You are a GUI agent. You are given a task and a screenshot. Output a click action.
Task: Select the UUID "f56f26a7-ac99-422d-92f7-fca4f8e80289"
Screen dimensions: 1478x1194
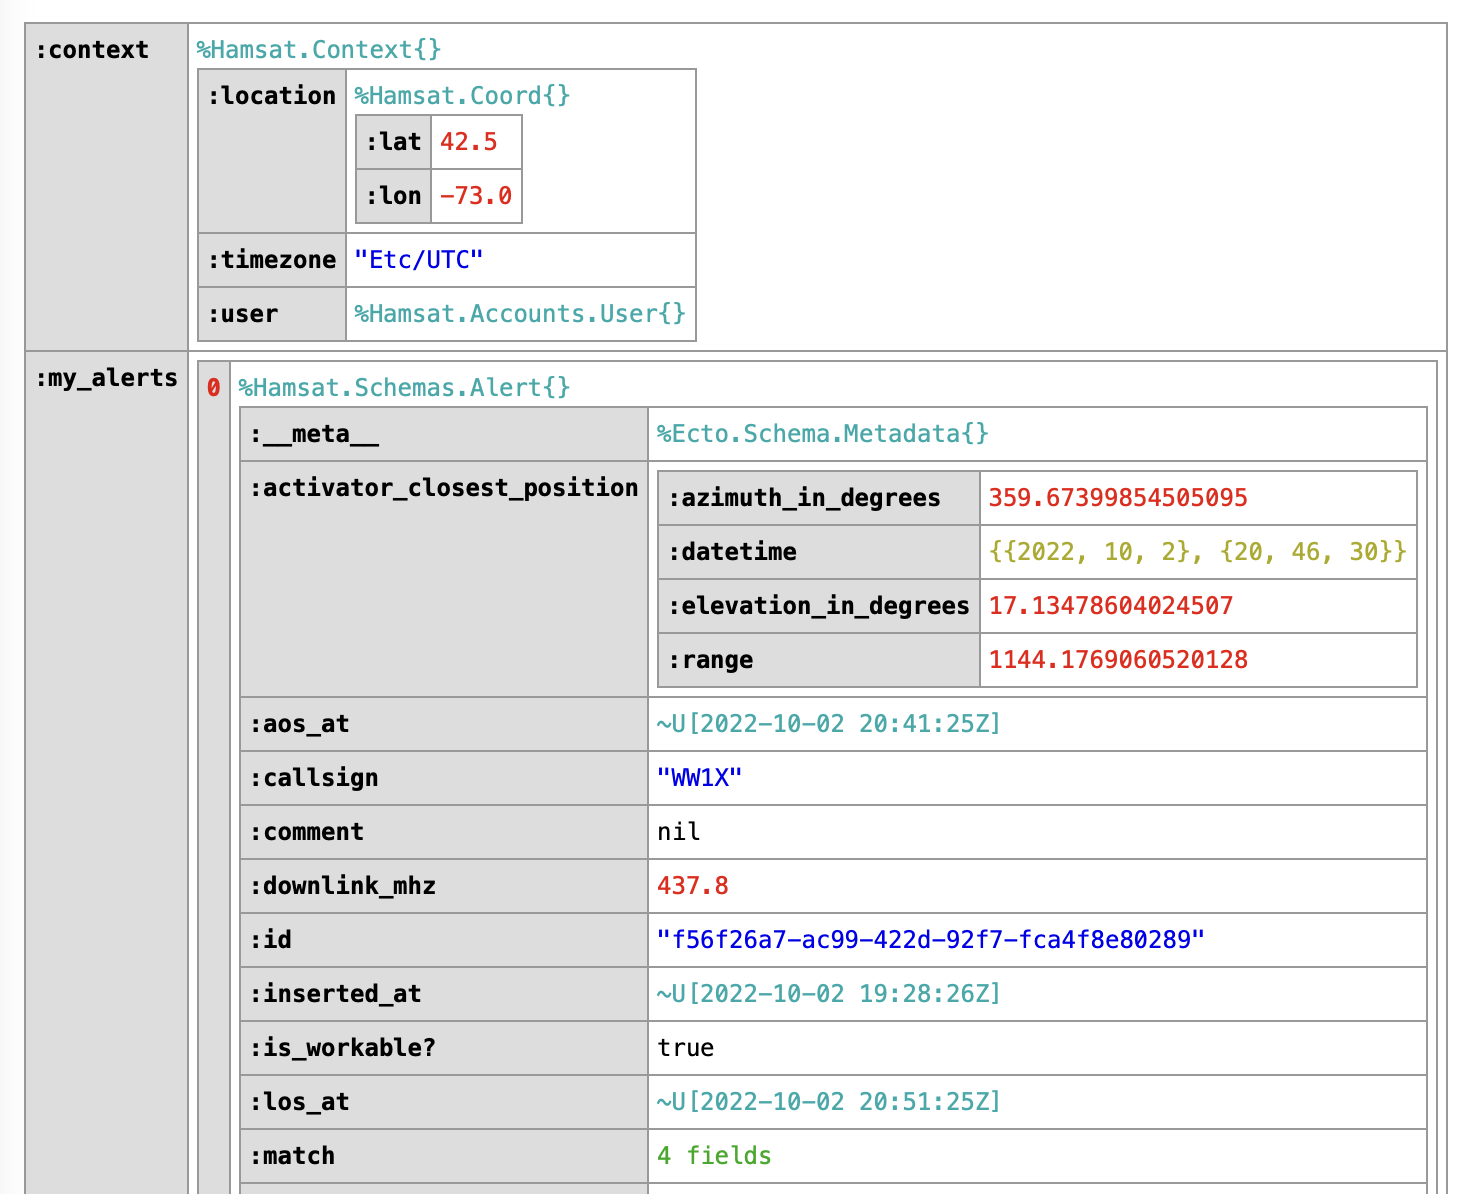point(931,940)
